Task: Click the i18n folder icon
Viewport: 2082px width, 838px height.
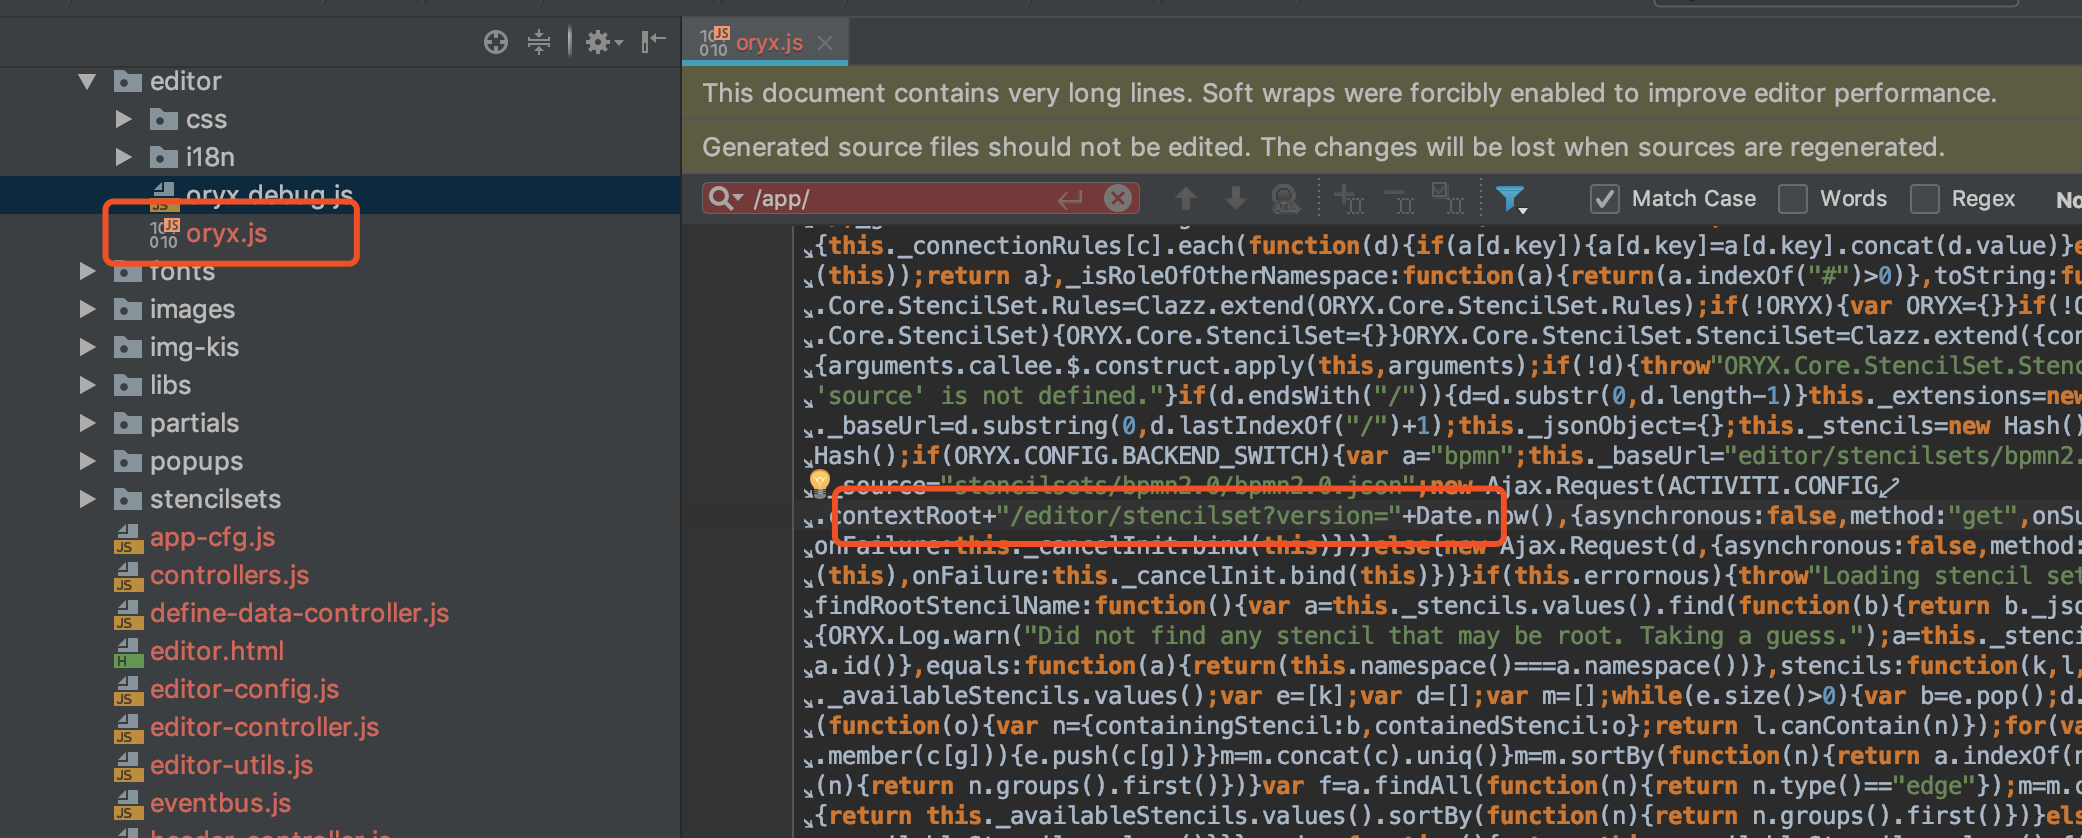Action: tap(163, 158)
